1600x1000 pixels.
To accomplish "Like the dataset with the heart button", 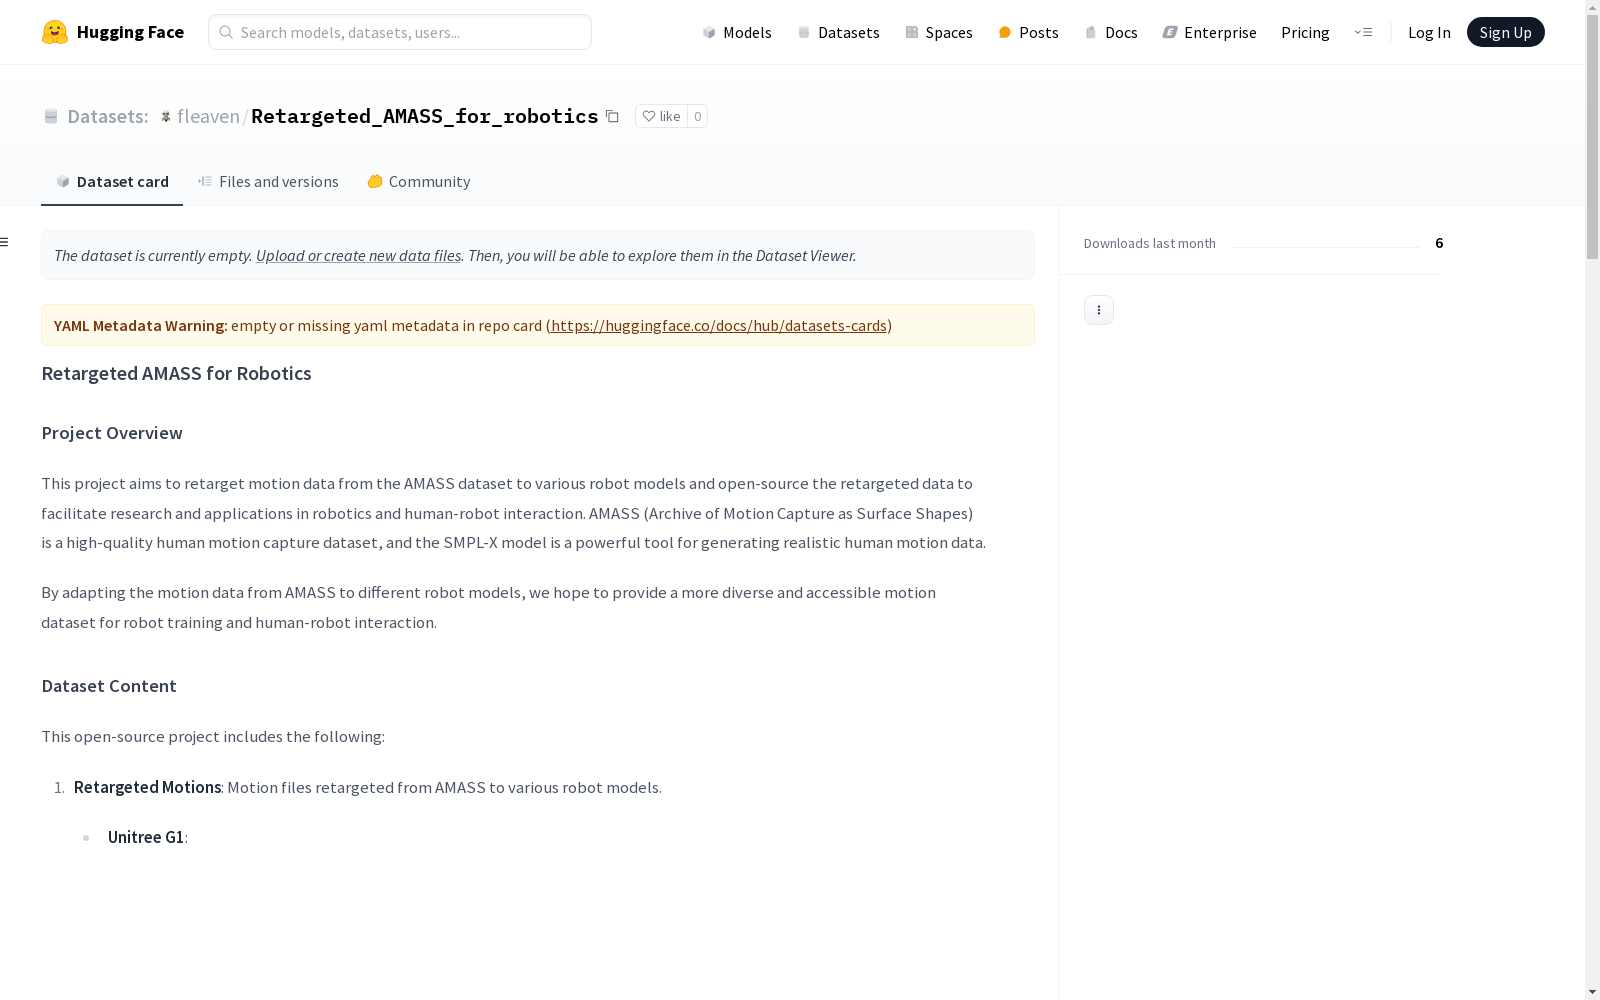I will point(661,116).
